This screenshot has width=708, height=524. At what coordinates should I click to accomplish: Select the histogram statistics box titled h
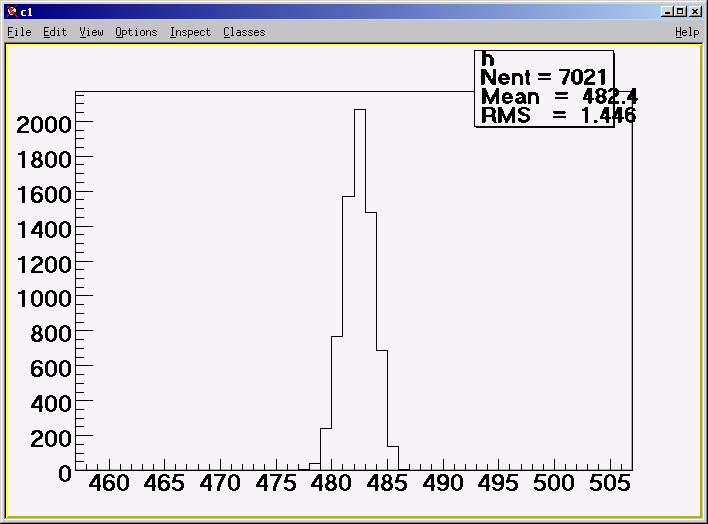[544, 89]
